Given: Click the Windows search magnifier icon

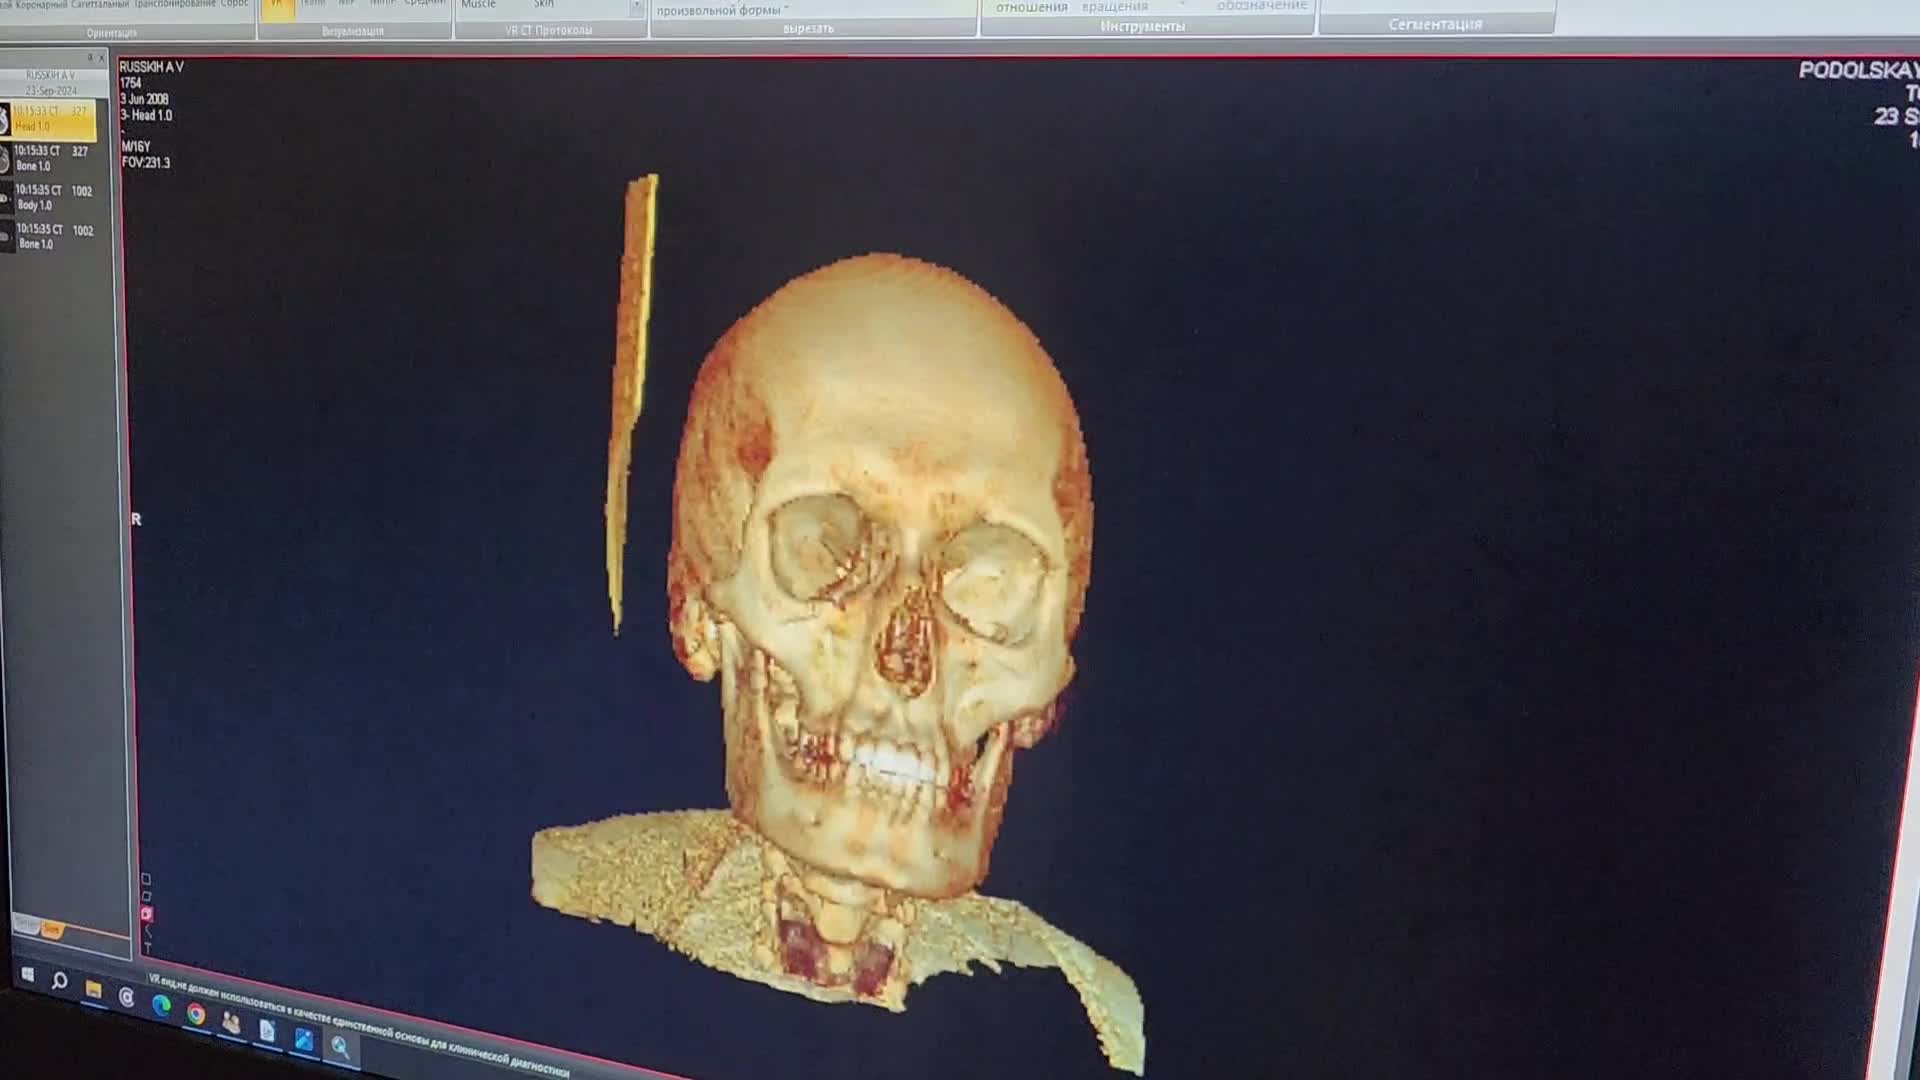Looking at the screenshot, I should (x=60, y=981).
